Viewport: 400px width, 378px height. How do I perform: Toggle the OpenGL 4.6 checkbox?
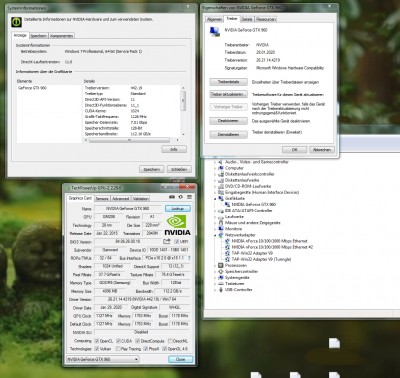coord(164,349)
